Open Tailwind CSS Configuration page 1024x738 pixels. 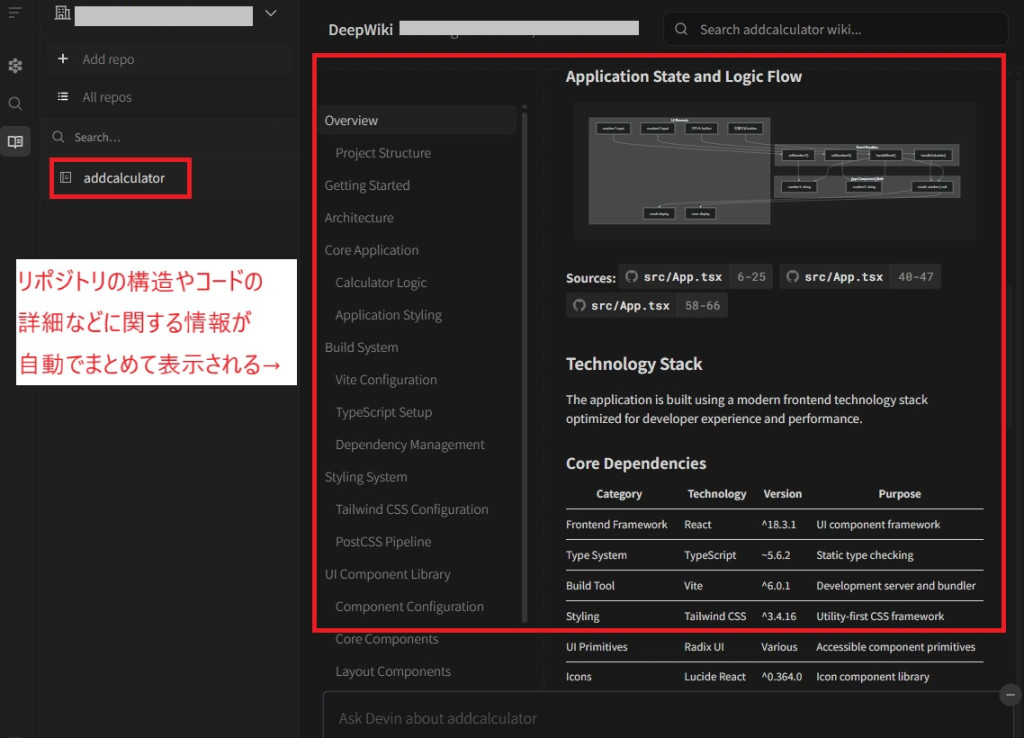pos(412,509)
